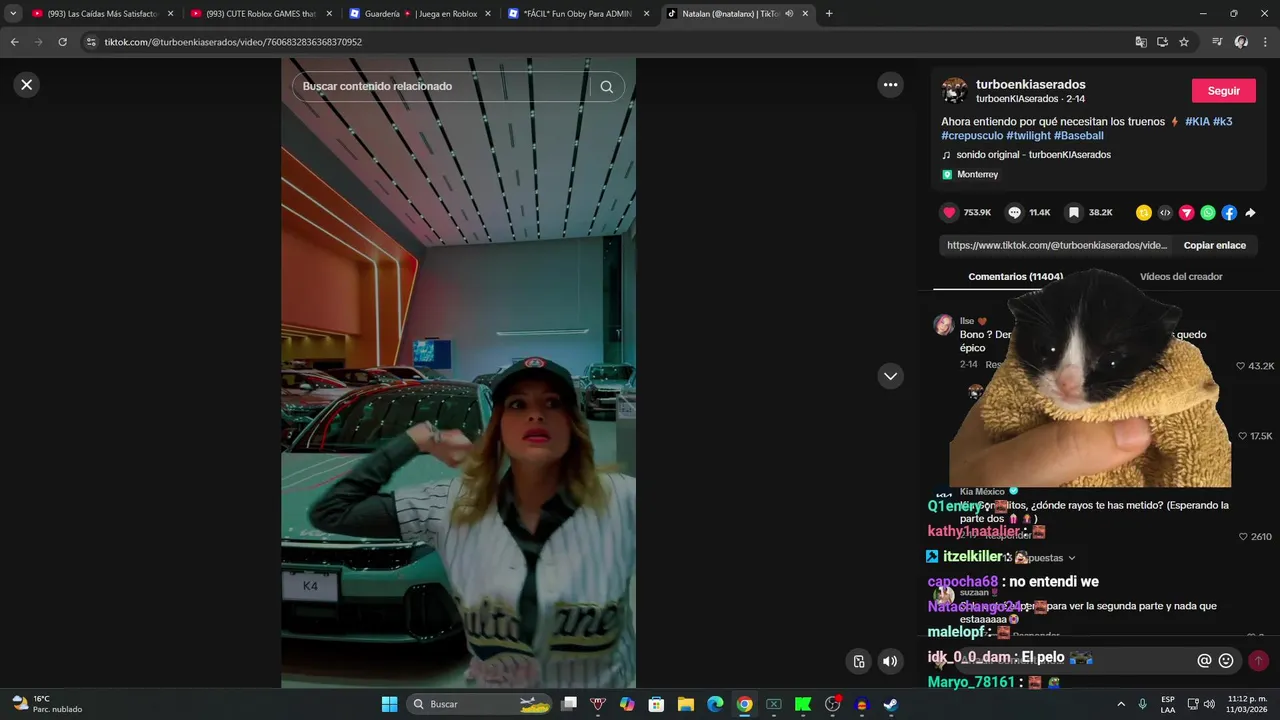Viewport: 1280px width, 720px height.
Task: Click the taskbar Buscar search box
Action: [481, 704]
